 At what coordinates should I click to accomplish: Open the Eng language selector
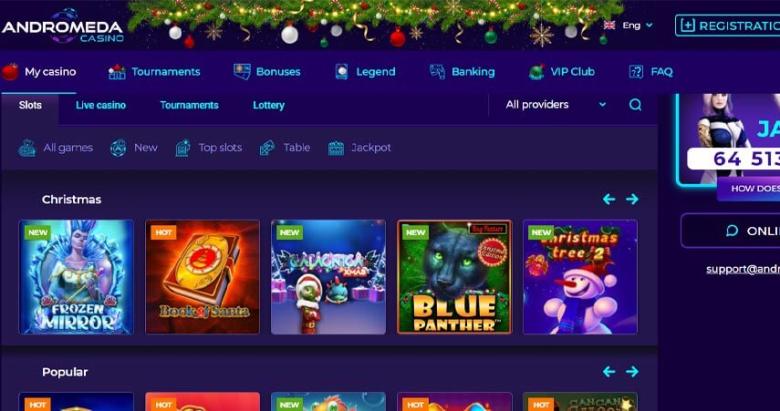(x=628, y=25)
